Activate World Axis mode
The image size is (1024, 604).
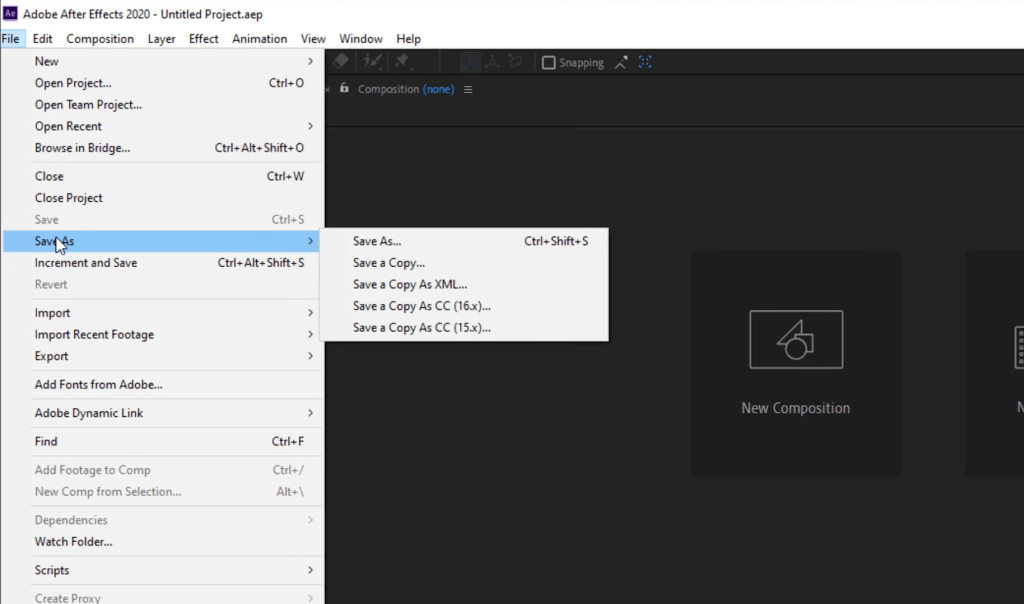tap(493, 61)
